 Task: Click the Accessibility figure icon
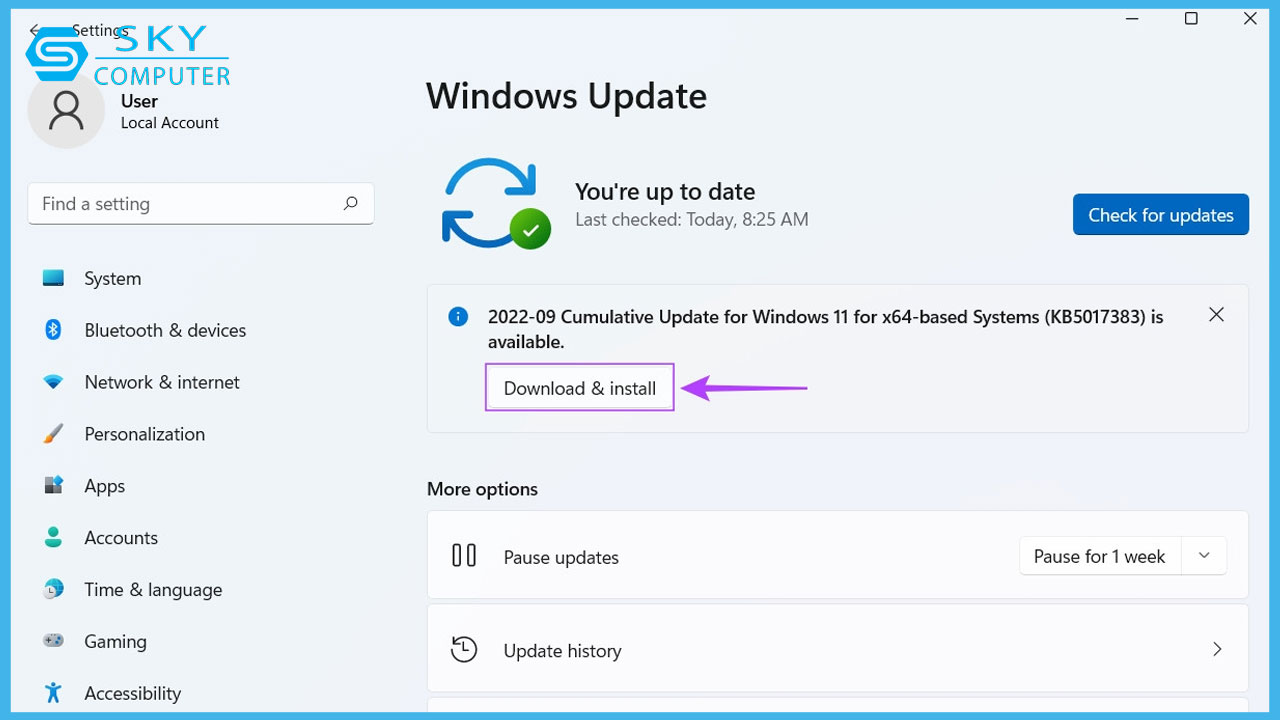pos(53,693)
